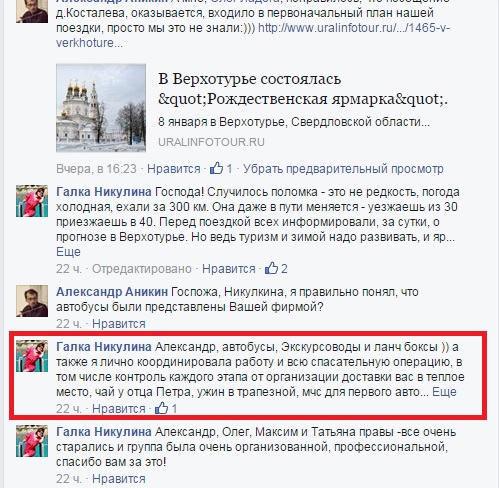Screen dimensions: 499x488
Task: Expand the Господа comment with Еще
Action: (68, 251)
